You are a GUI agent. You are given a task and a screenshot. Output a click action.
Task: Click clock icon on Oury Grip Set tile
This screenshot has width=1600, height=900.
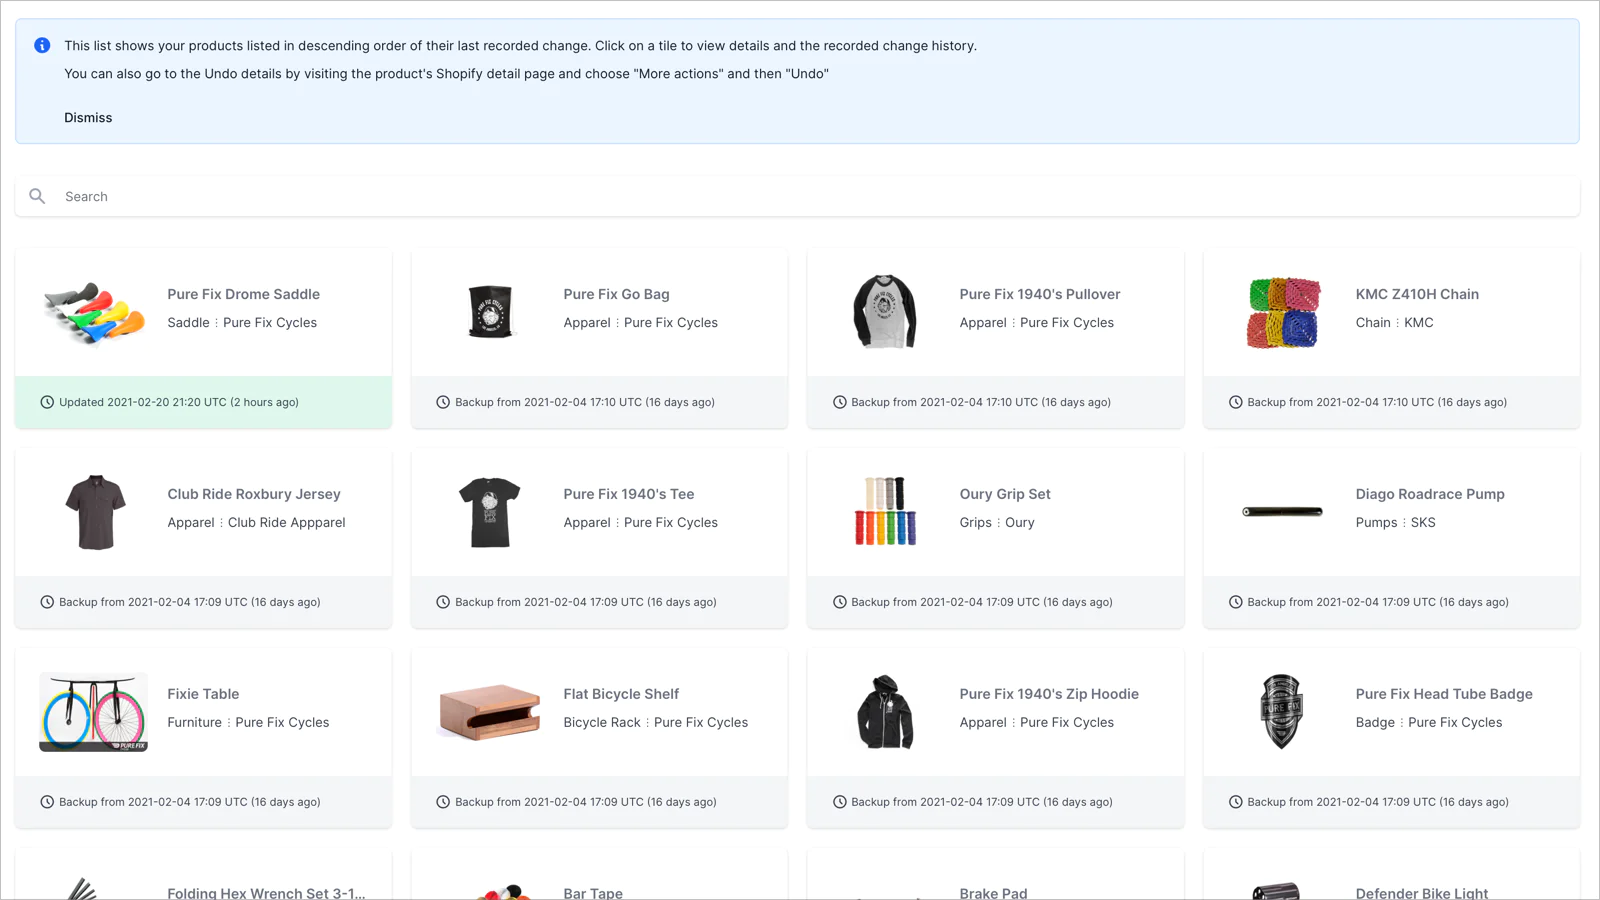click(839, 602)
